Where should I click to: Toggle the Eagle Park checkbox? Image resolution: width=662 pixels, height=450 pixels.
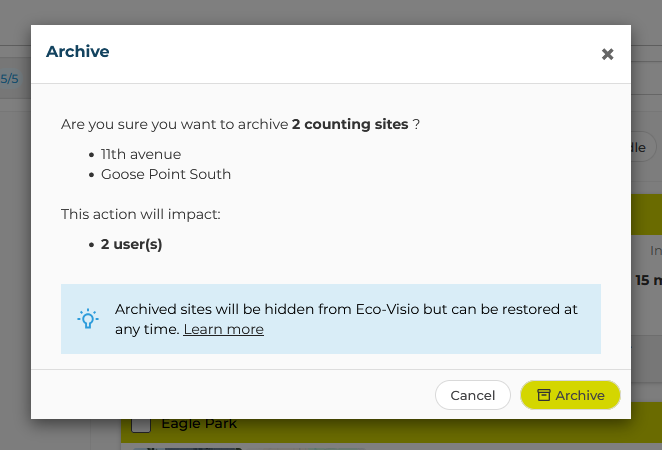[x=141, y=426]
